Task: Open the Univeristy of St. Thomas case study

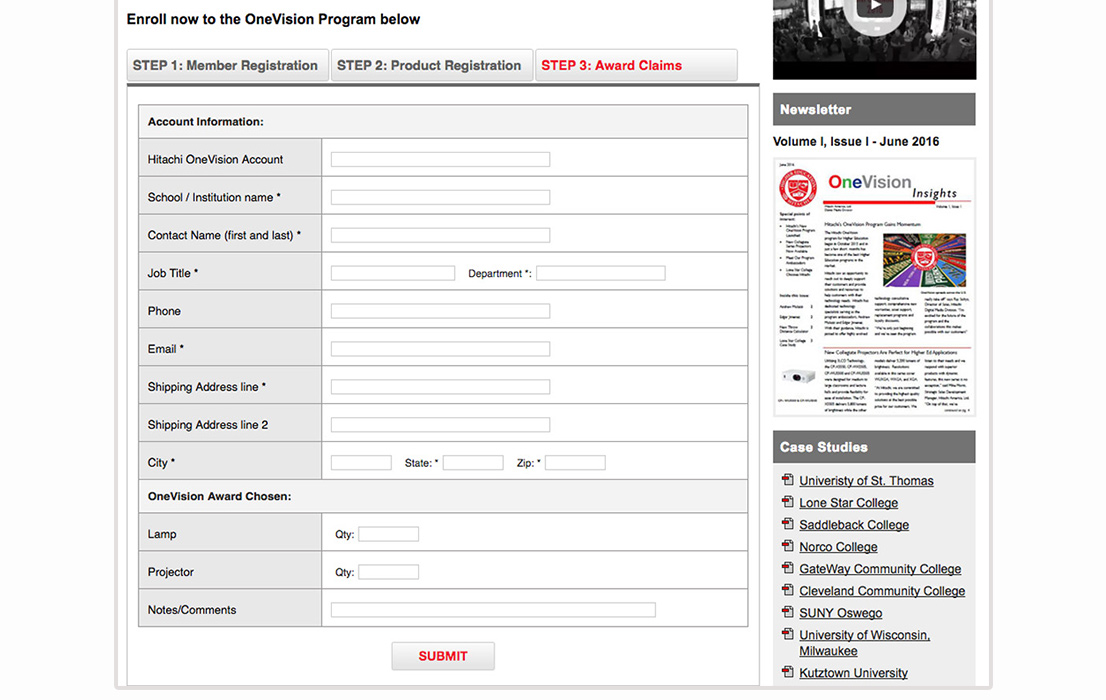Action: pyautogui.click(x=866, y=481)
